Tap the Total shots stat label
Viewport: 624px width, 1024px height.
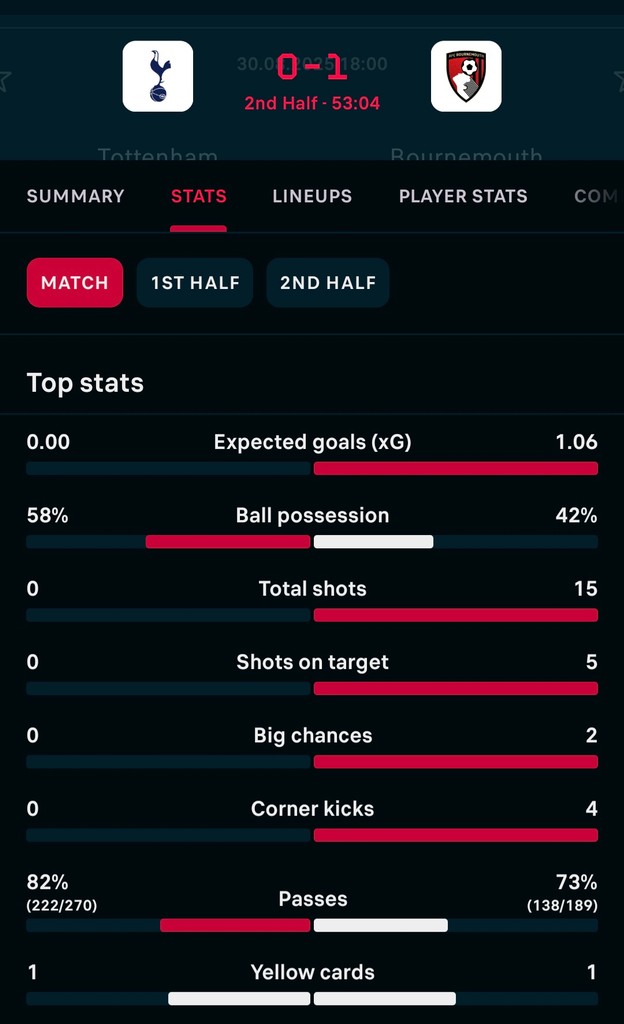point(312,588)
